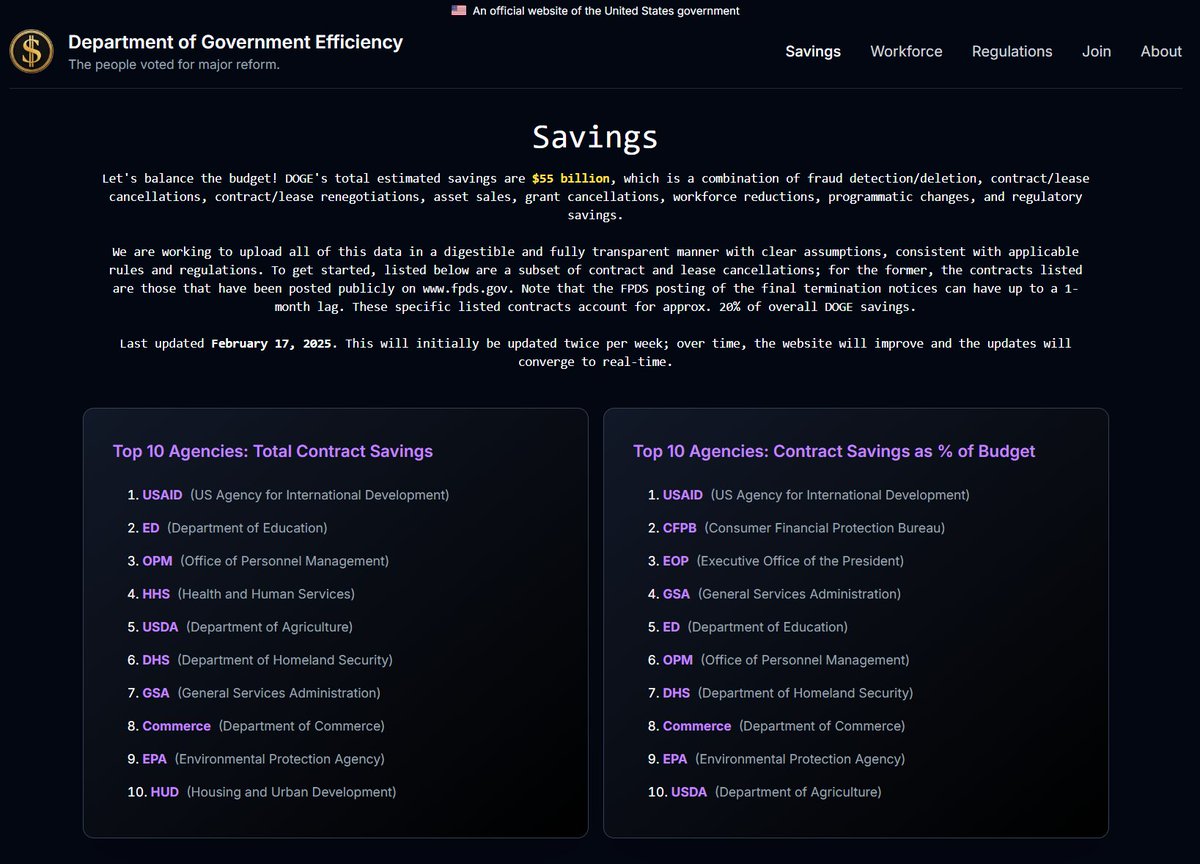Select OPM ranked 3 in Total Contract Savings
Viewport: 1200px width, 864px height.
tap(158, 561)
